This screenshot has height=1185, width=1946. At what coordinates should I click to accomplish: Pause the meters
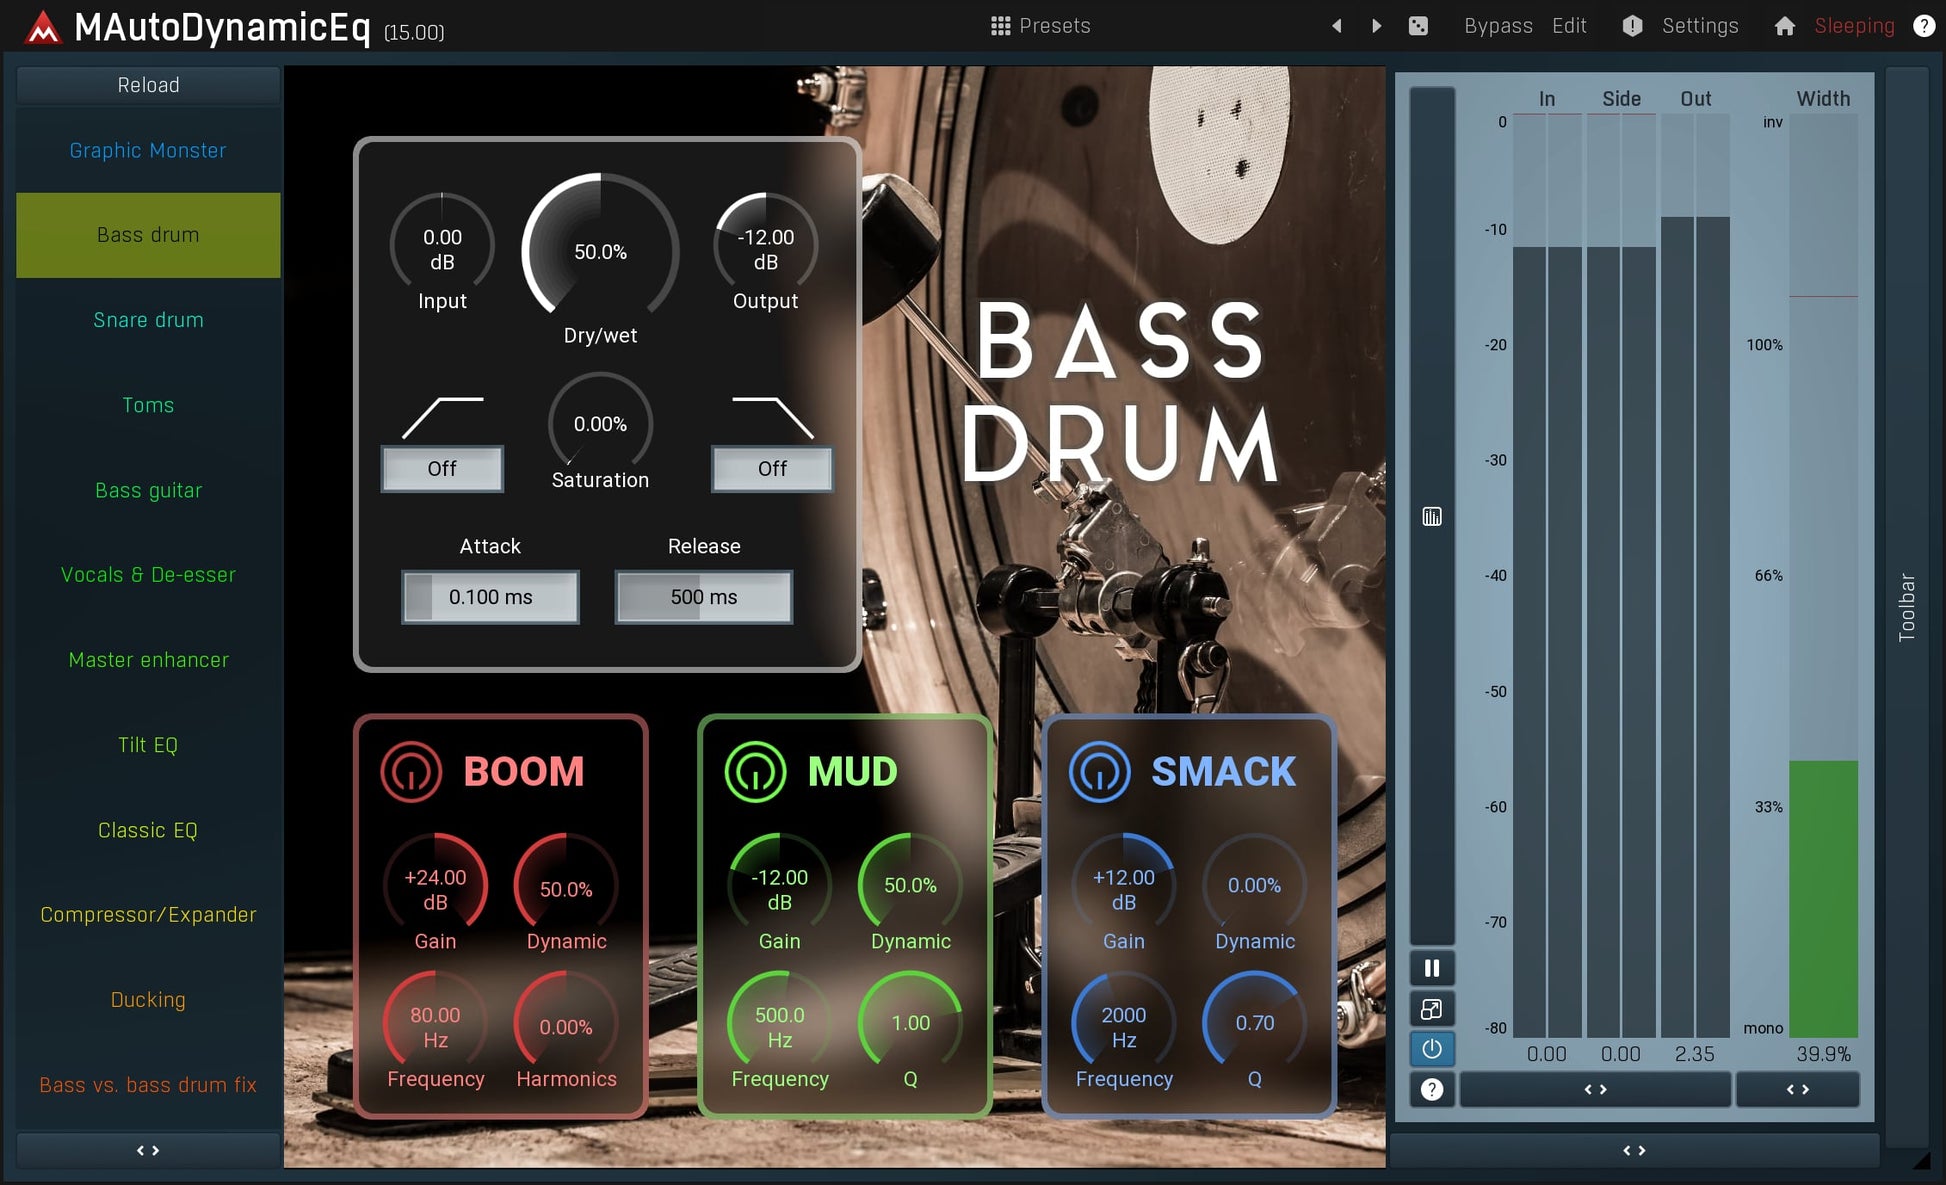(1432, 968)
